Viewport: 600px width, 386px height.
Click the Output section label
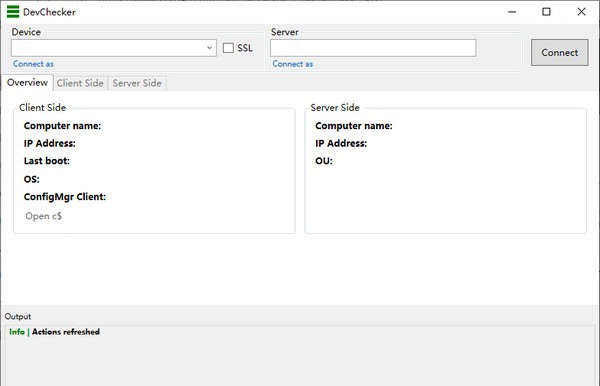(x=18, y=317)
